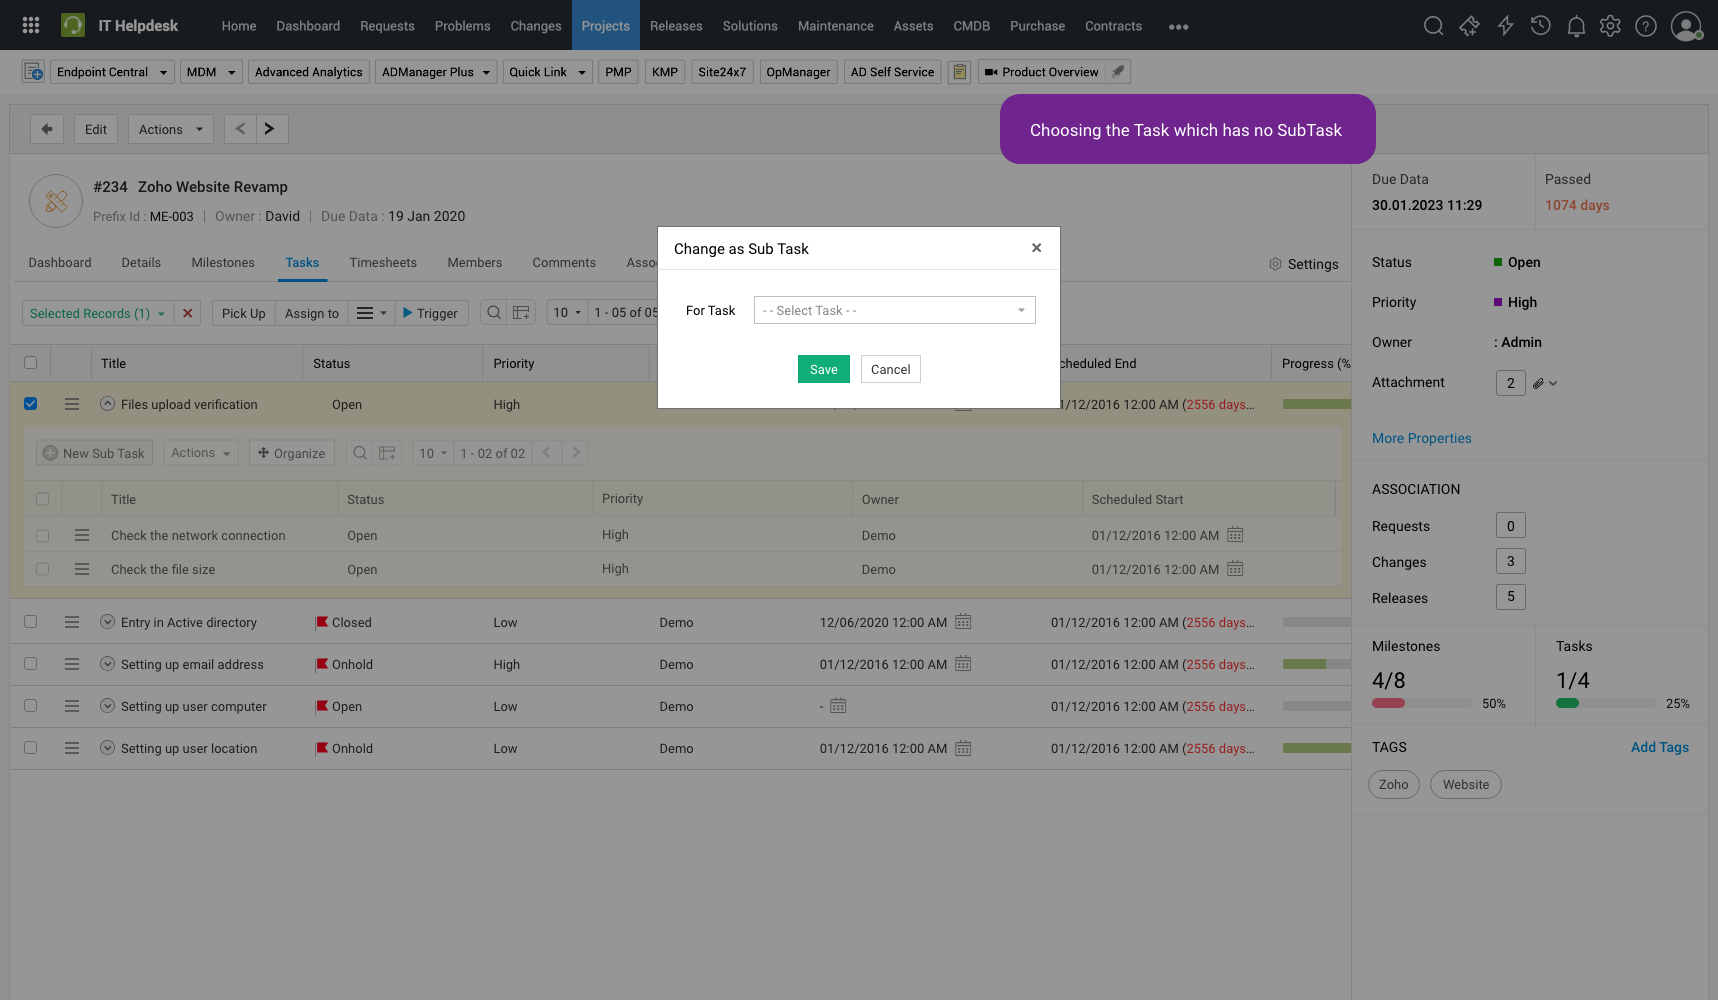
Task: Click drag handle of Setting up email address
Action: coord(72,664)
